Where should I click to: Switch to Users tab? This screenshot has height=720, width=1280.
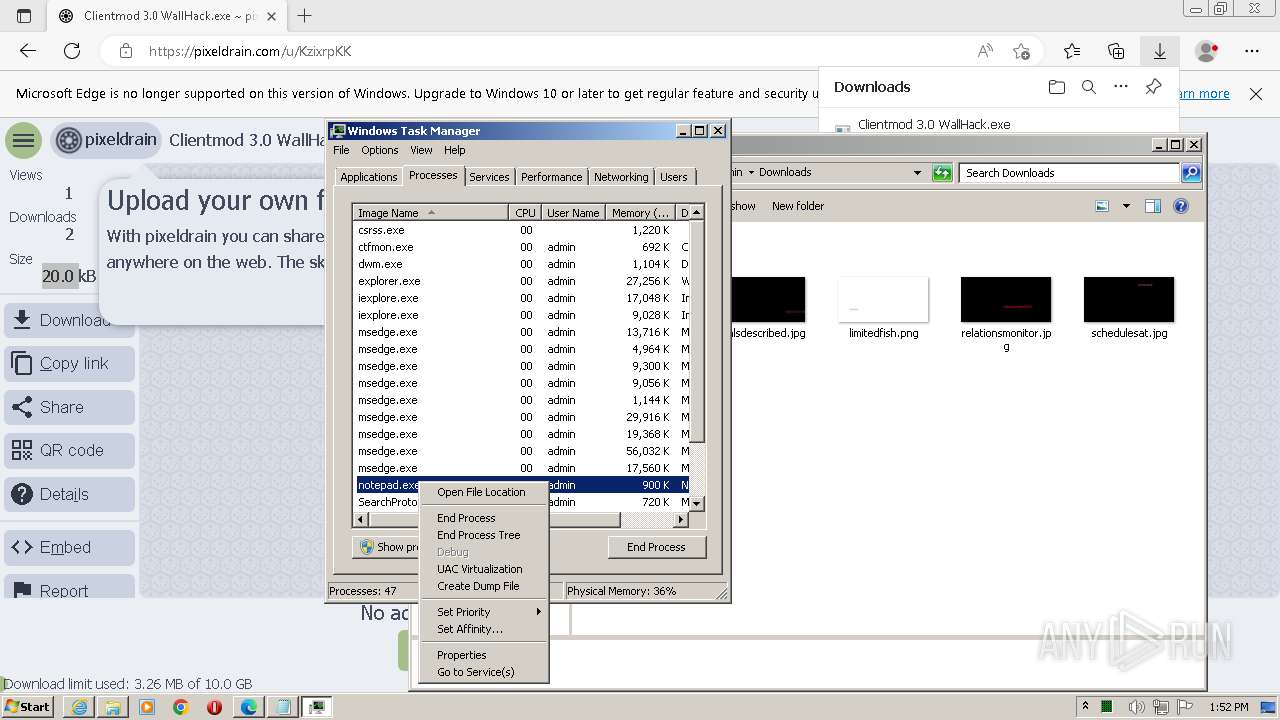[x=674, y=177]
